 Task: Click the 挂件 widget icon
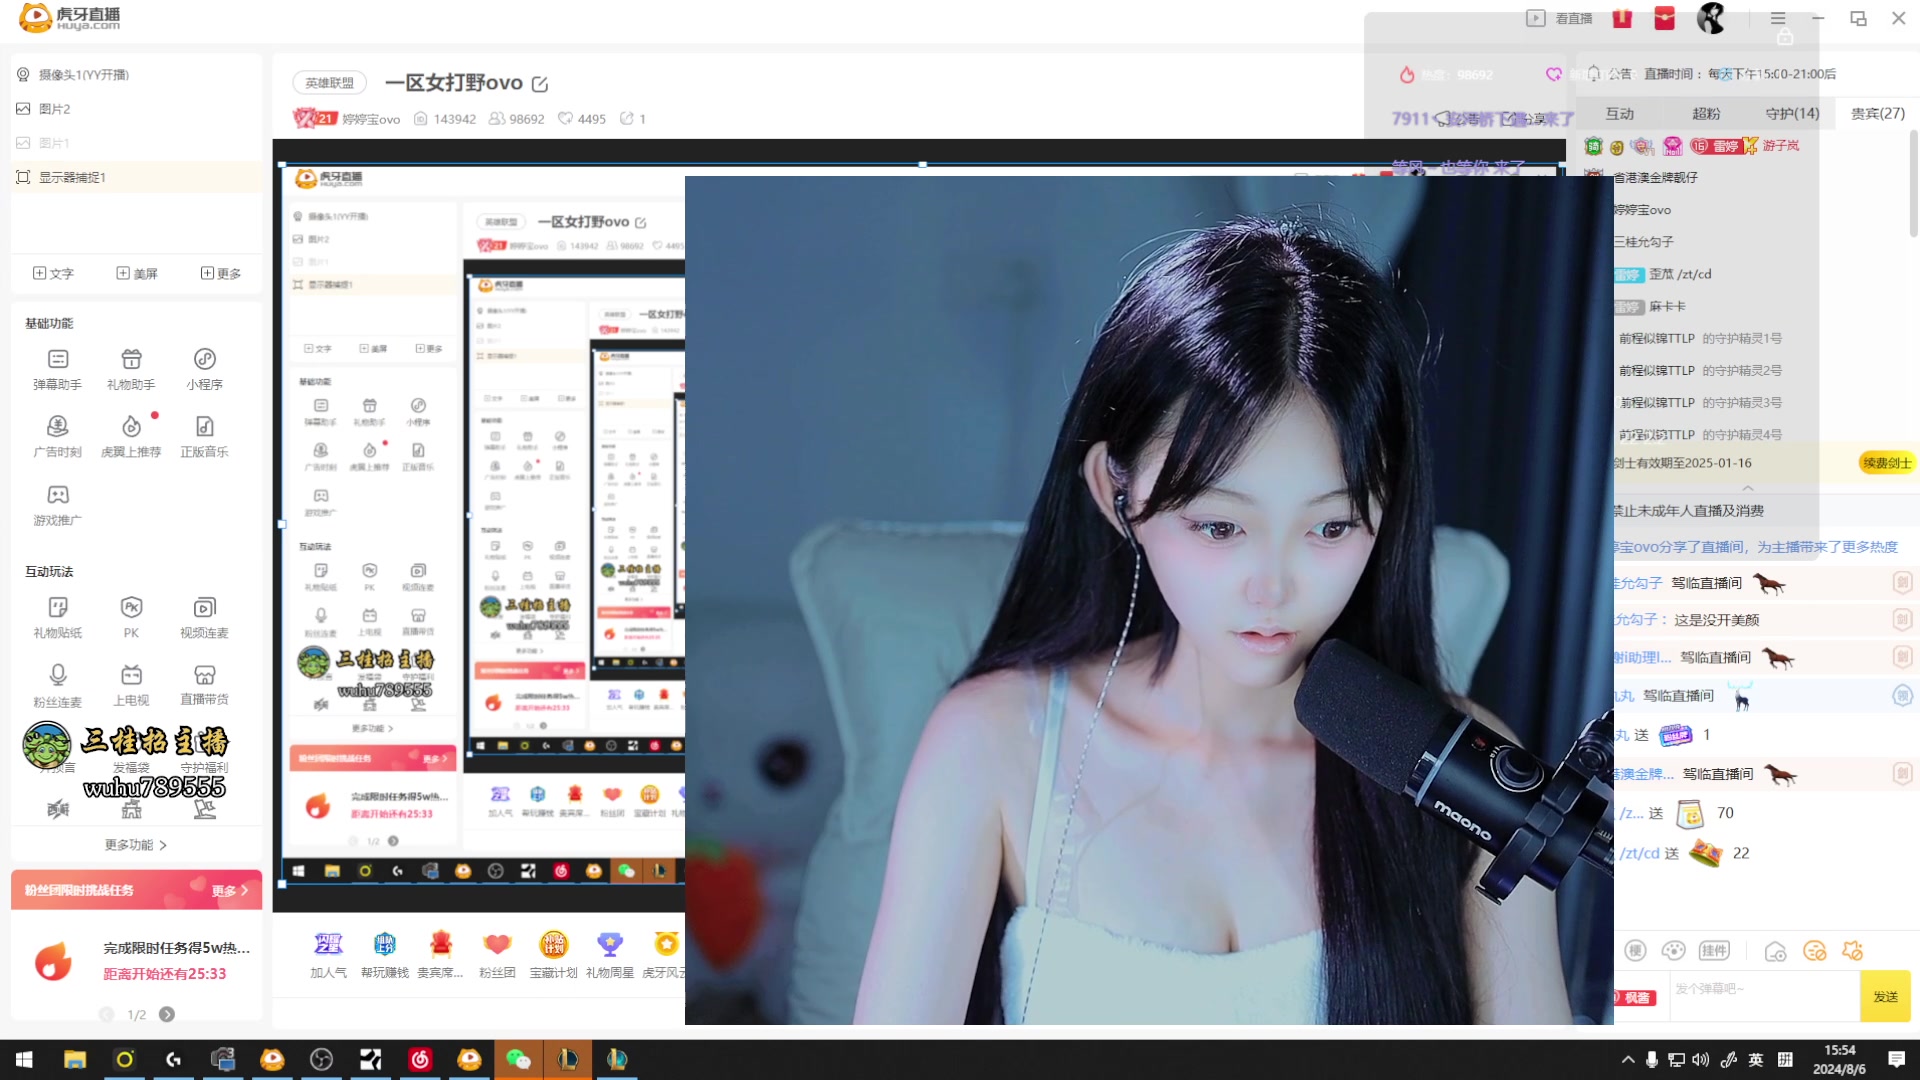pos(1714,950)
